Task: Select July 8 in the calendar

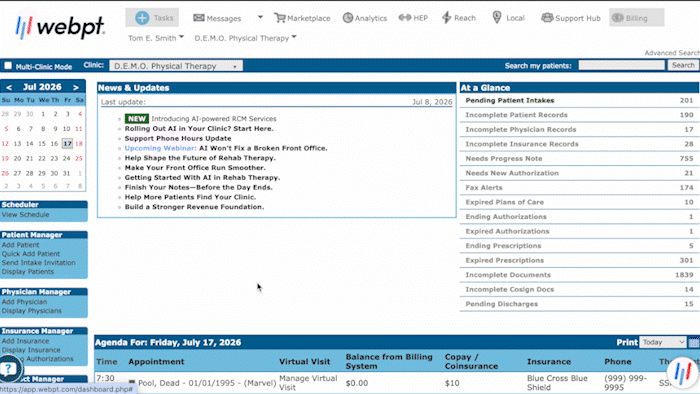Action: (43, 129)
